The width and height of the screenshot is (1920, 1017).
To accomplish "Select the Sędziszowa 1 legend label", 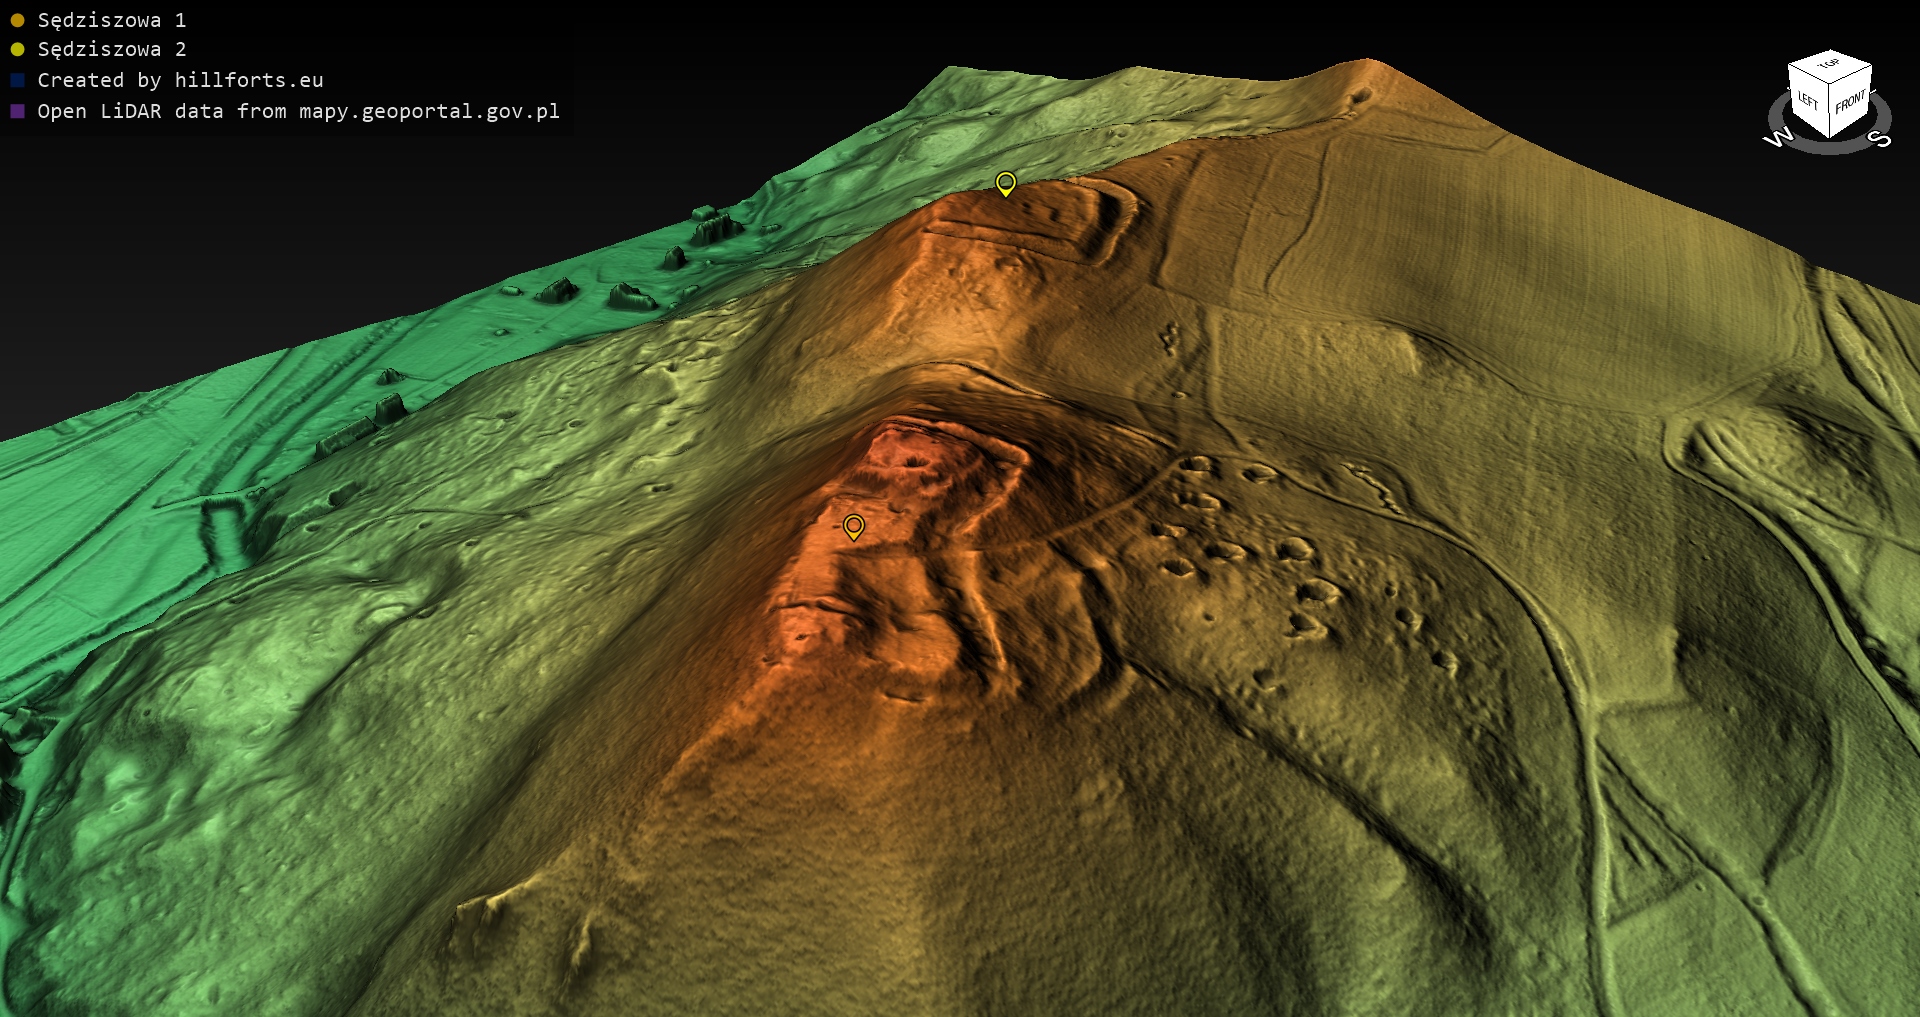I will 111,20.
